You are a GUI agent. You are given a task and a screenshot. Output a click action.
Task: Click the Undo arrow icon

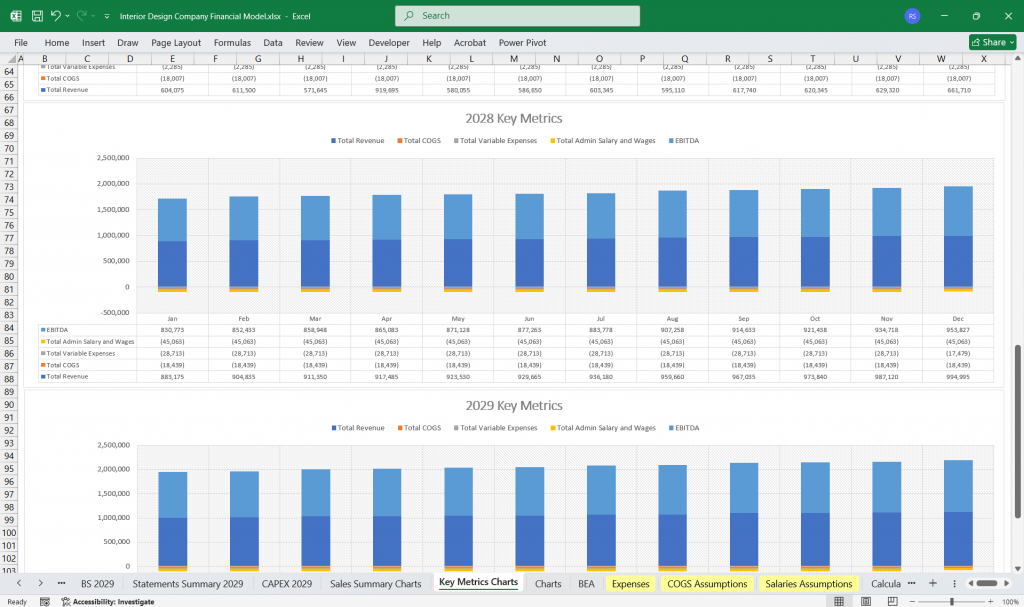pos(56,16)
